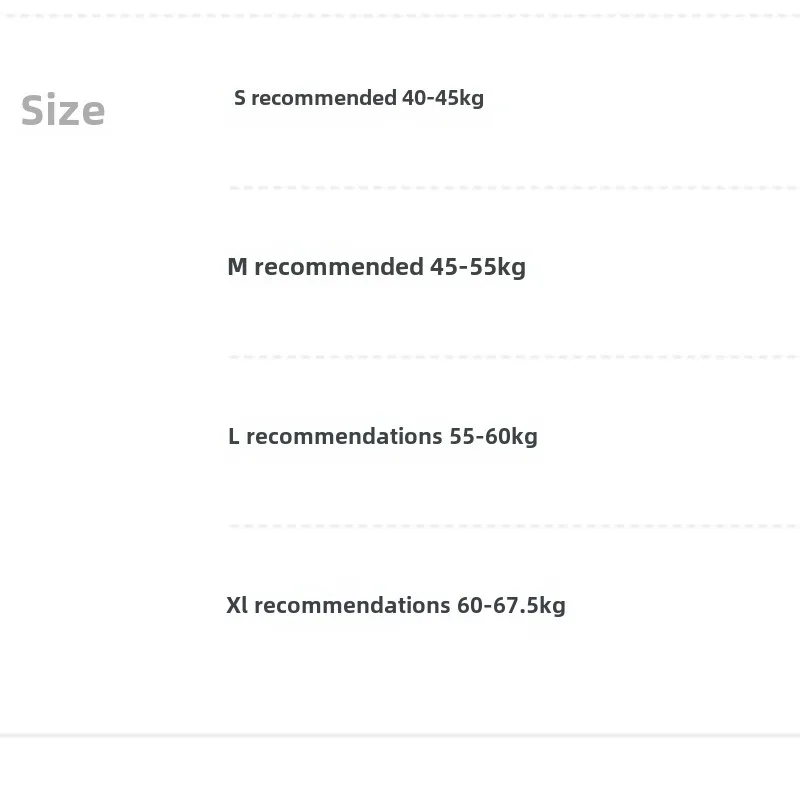
Task: Pick the "Xl recommendations 60-67.5kg" row
Action: point(395,605)
